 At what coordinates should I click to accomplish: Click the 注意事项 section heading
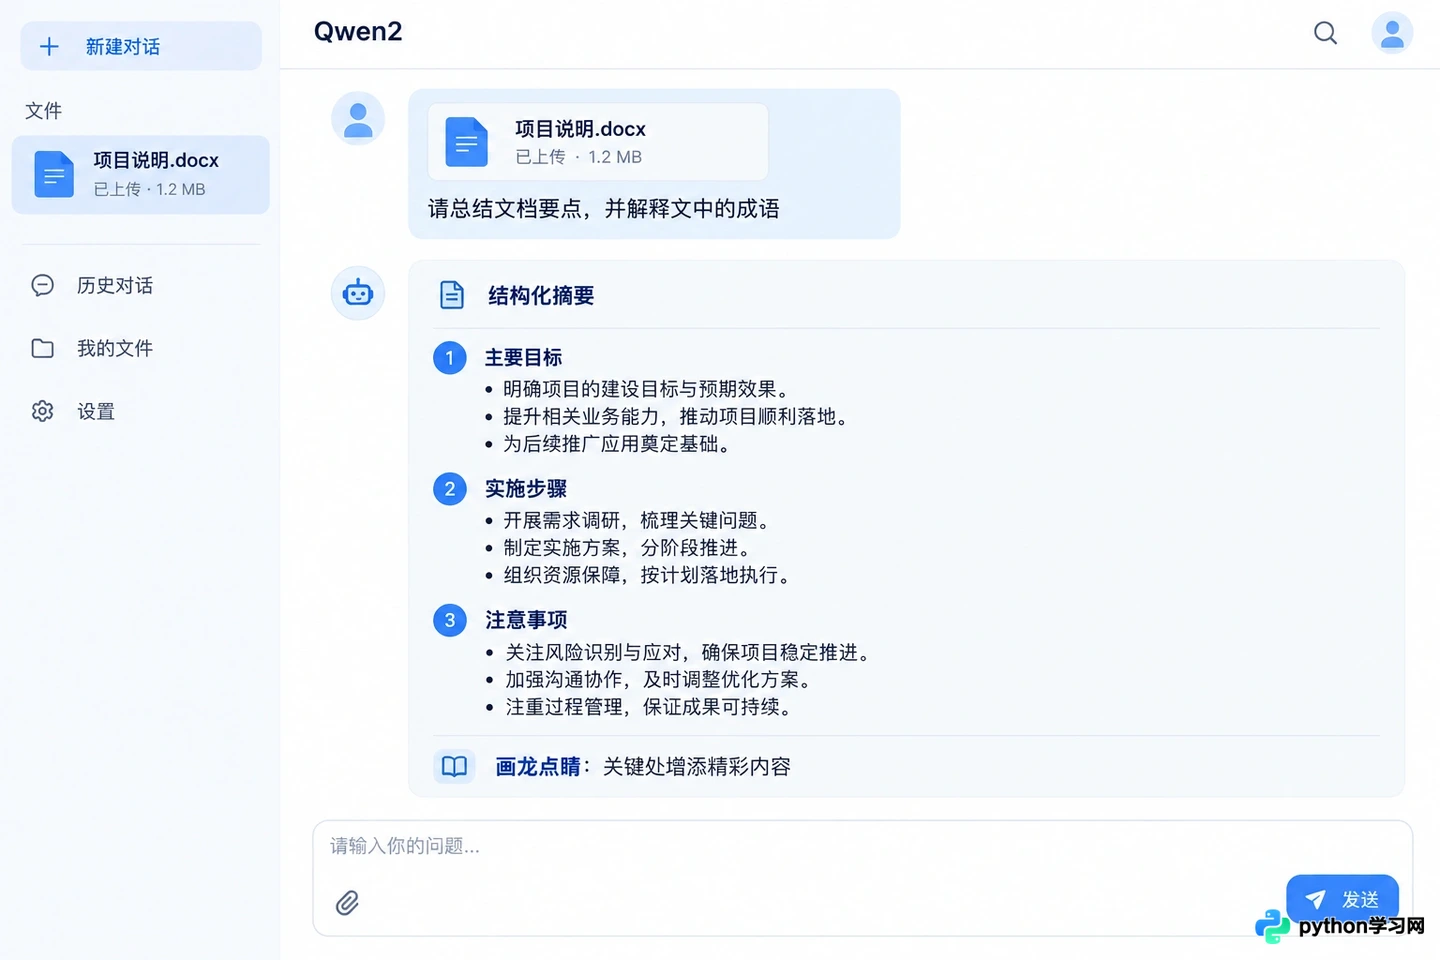click(526, 620)
